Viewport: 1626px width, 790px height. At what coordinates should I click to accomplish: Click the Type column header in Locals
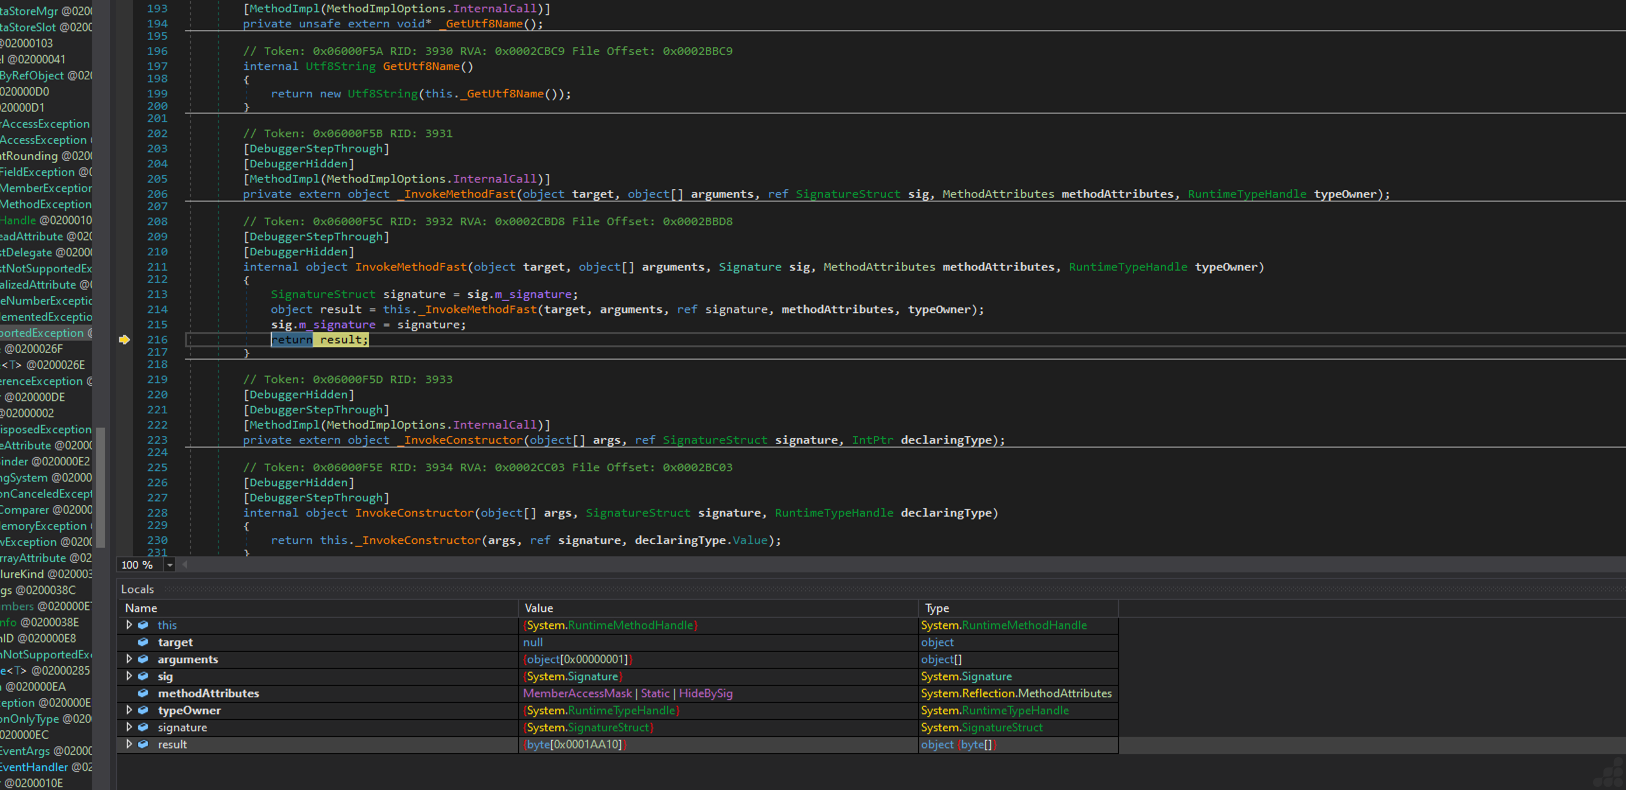coord(937,608)
